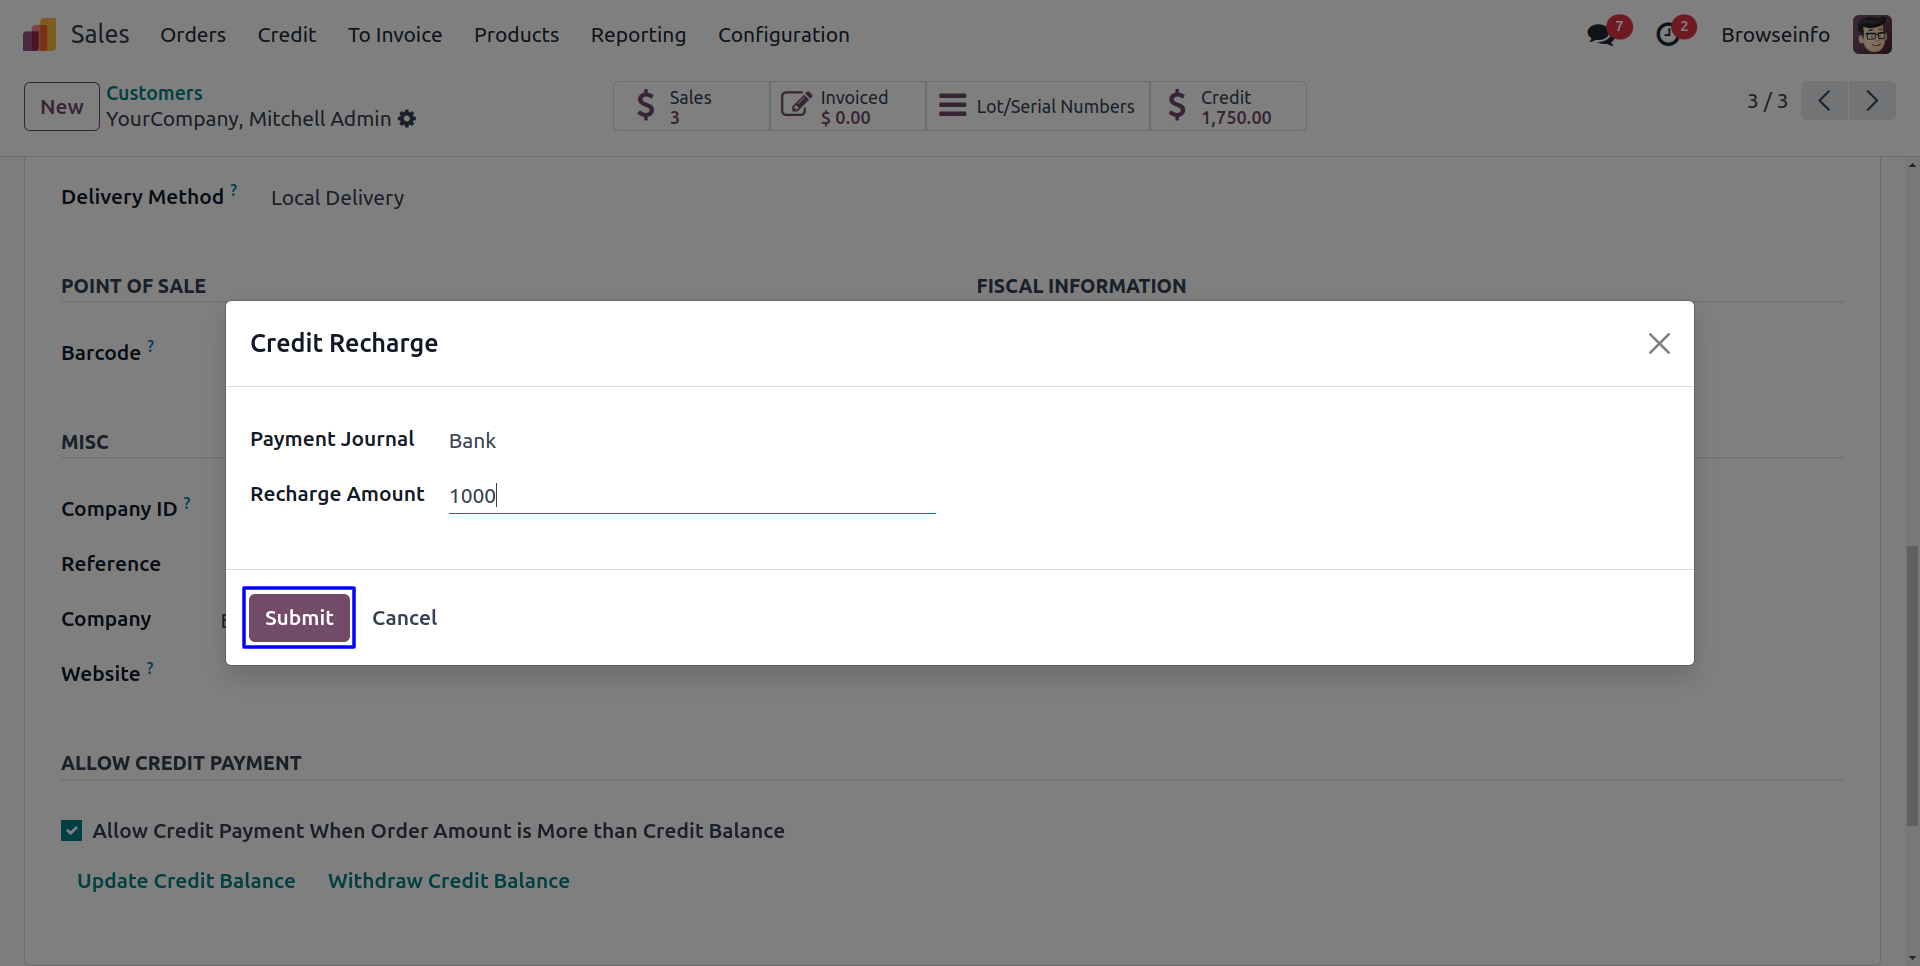Image resolution: width=1920 pixels, height=966 pixels.
Task: Open the Customers breadcrumb link
Action: (x=154, y=93)
